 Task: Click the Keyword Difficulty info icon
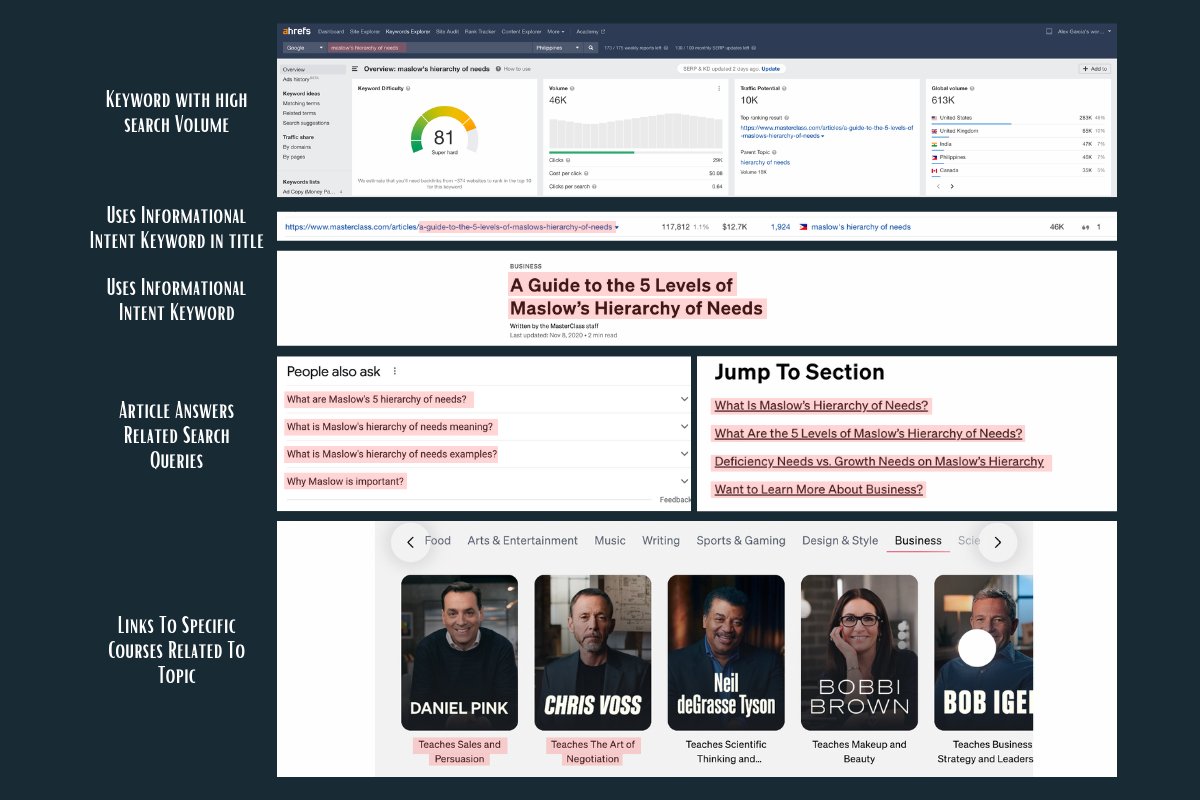[x=408, y=89]
